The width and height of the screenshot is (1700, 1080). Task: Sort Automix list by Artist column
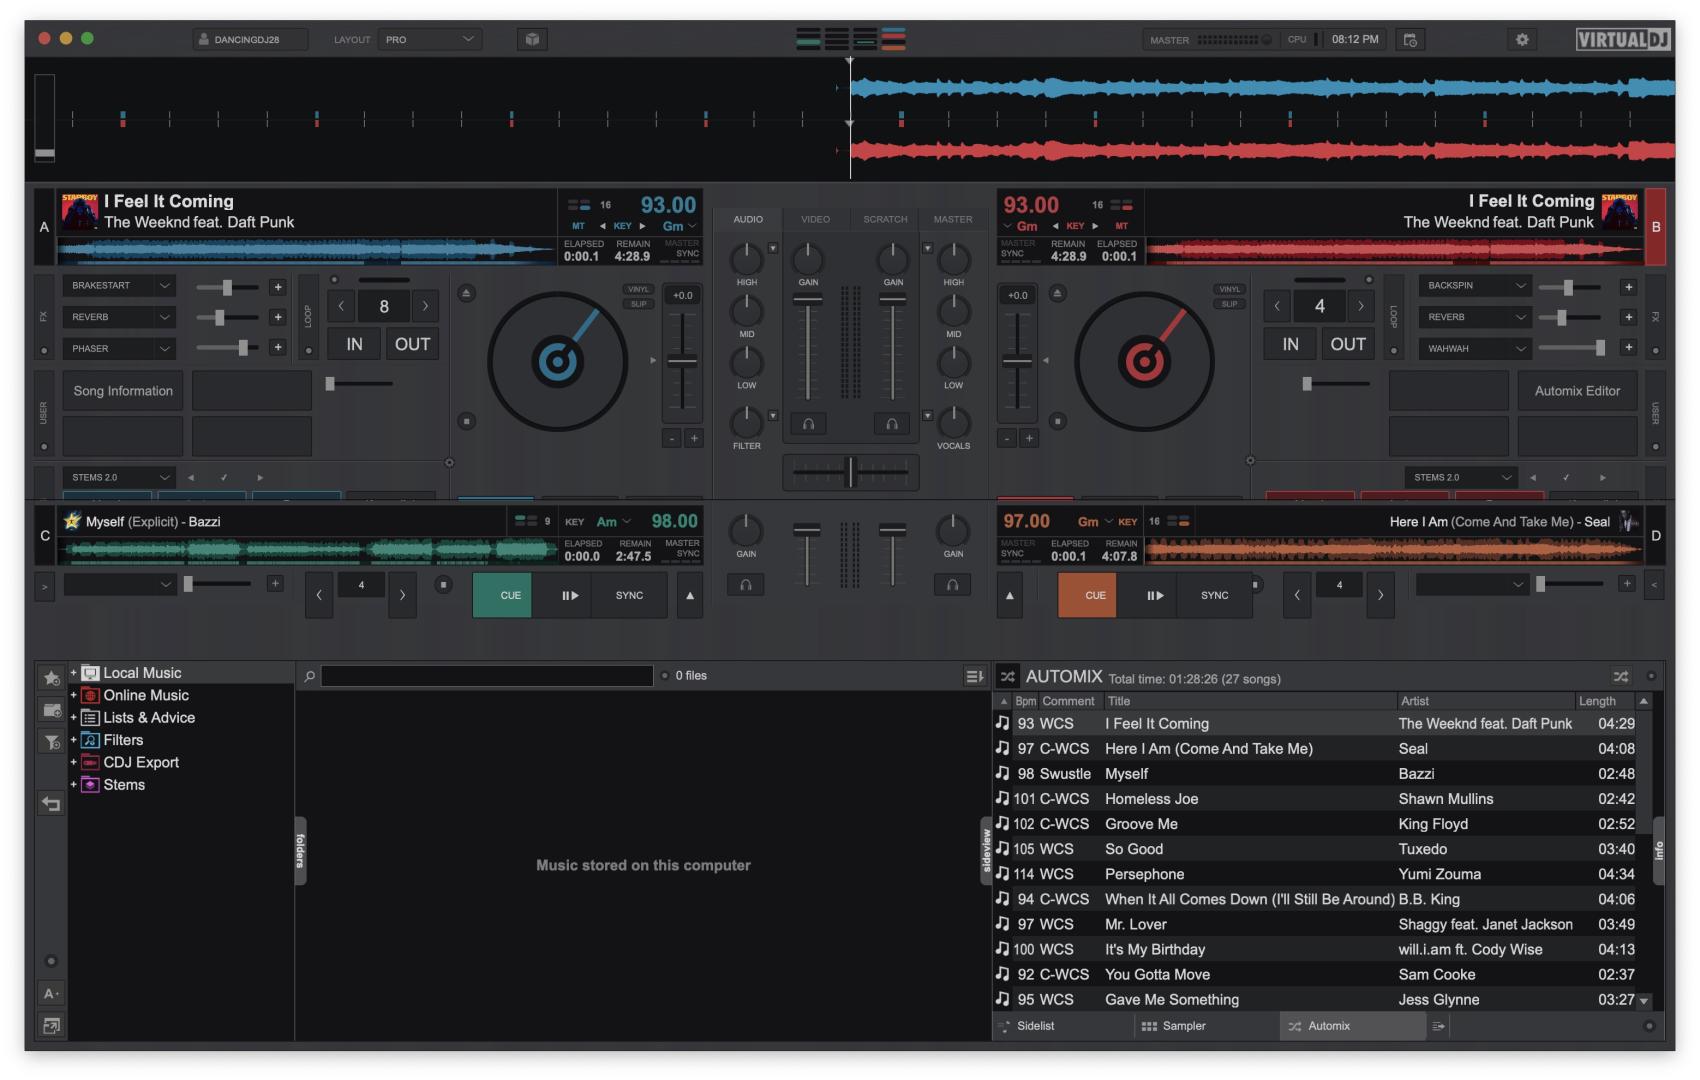click(1485, 701)
